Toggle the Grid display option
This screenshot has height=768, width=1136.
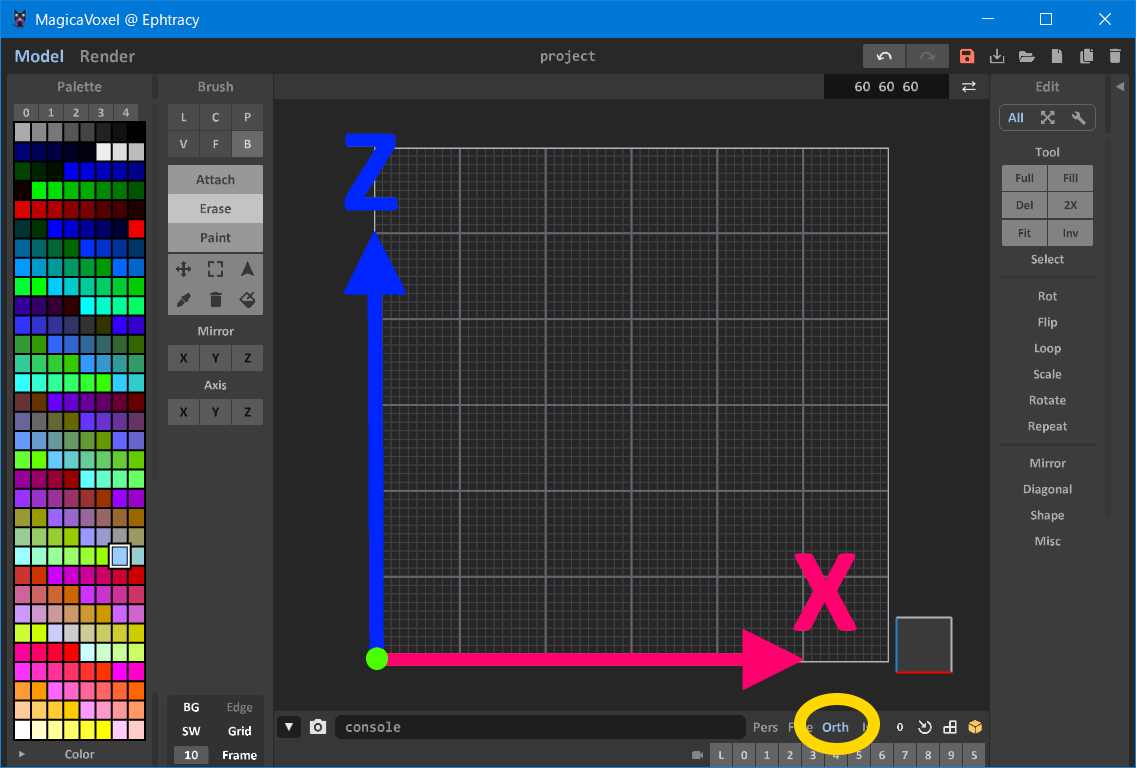click(239, 731)
